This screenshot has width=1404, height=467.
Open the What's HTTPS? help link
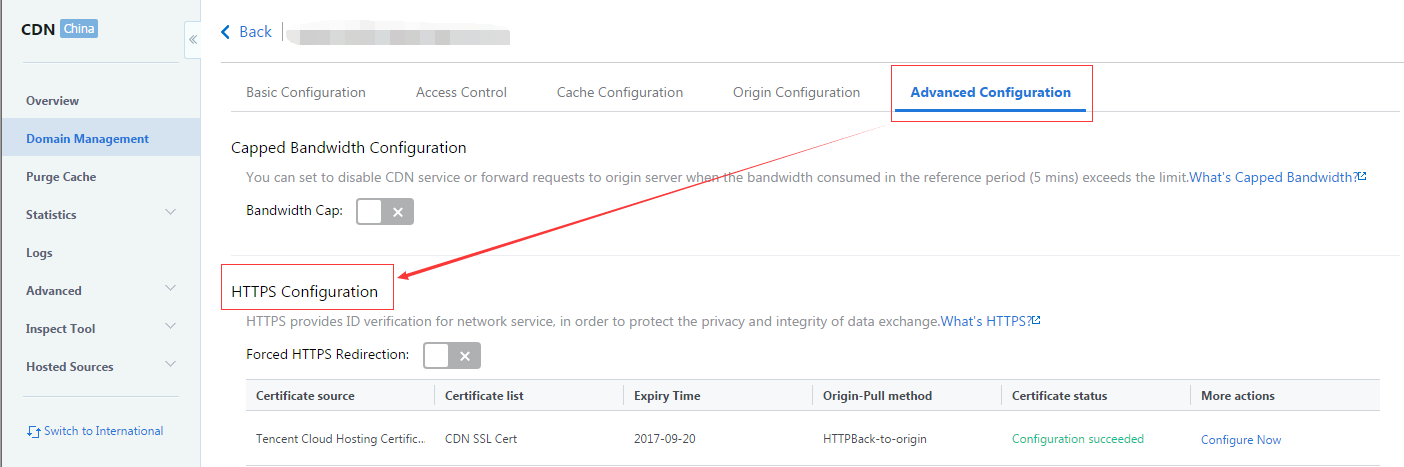[x=985, y=321]
